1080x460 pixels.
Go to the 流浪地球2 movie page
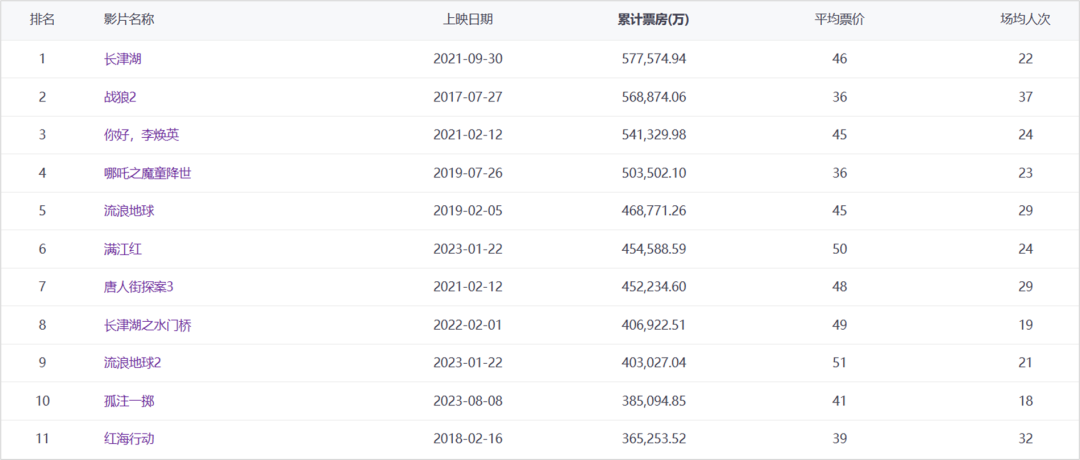tap(132, 362)
